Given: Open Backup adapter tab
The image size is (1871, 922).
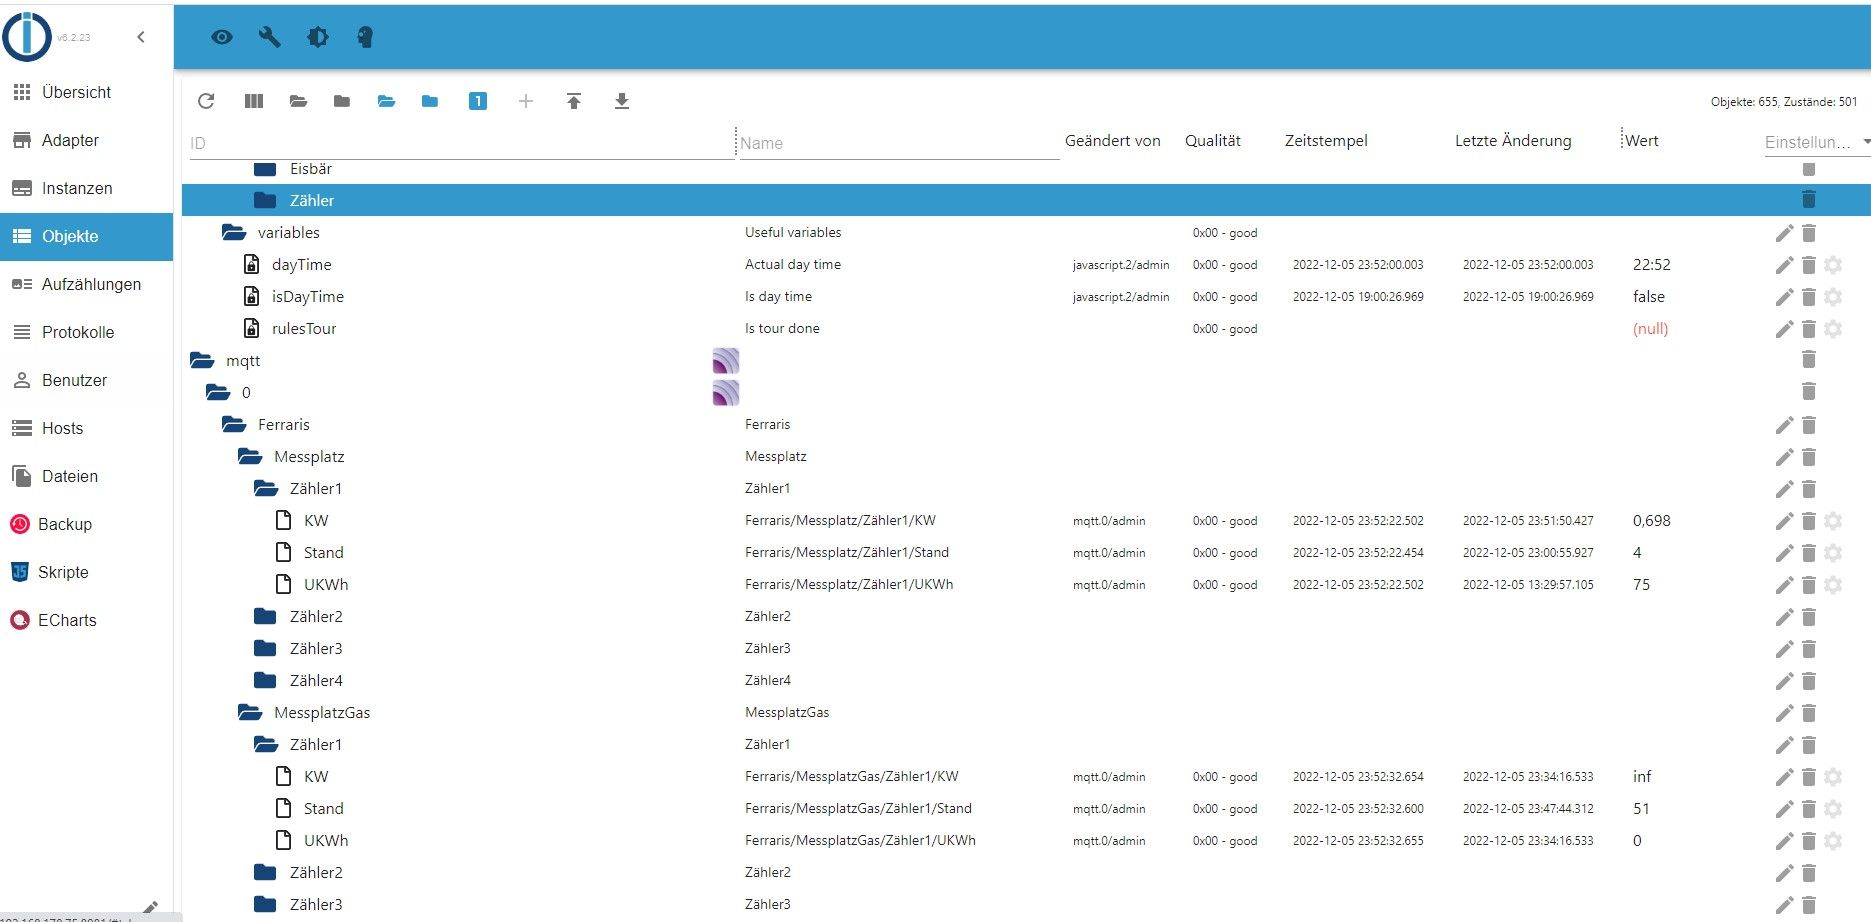Looking at the screenshot, I should (x=86, y=524).
